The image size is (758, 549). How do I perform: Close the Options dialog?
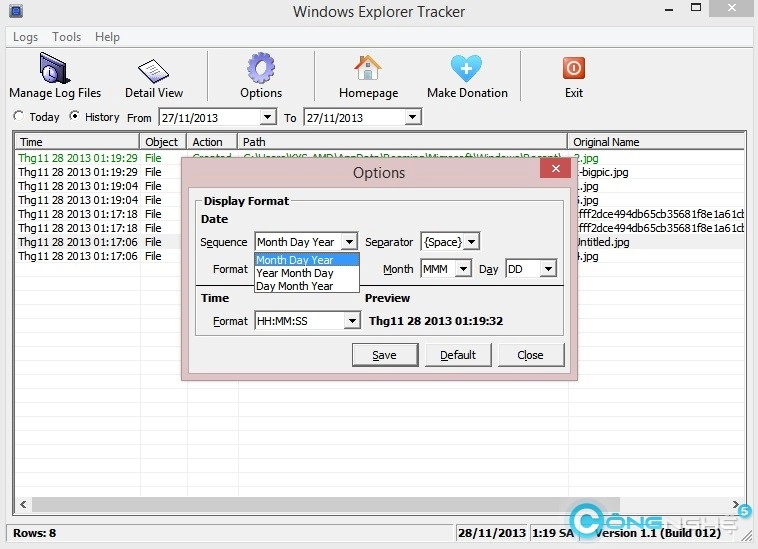(x=555, y=168)
